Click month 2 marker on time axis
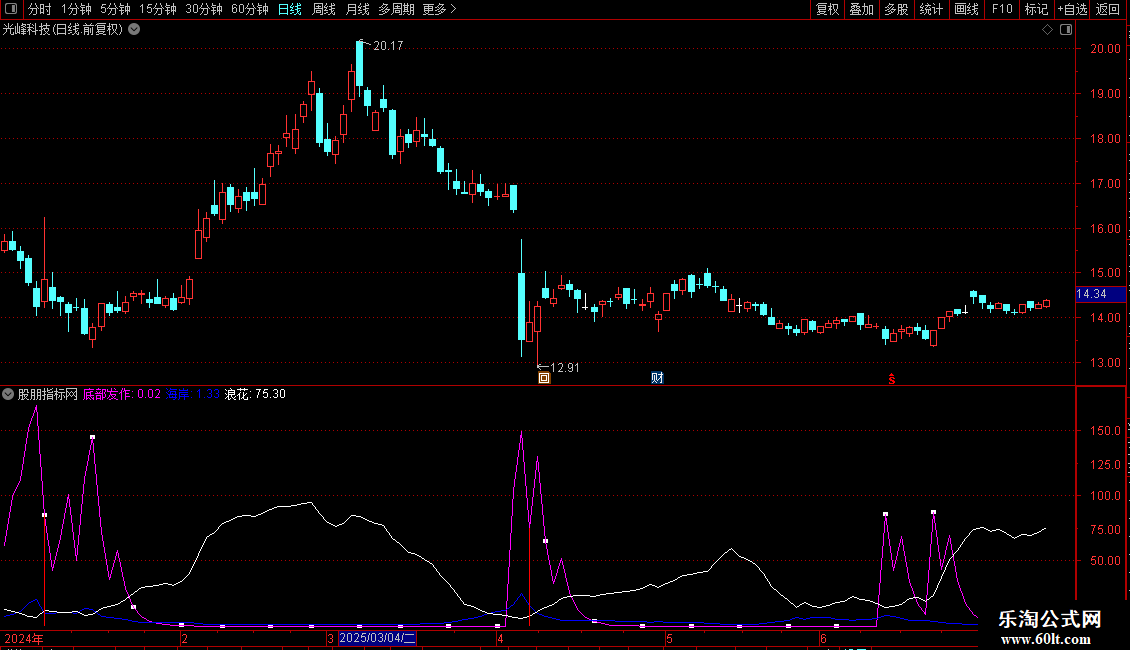1130x650 pixels. coord(184,638)
